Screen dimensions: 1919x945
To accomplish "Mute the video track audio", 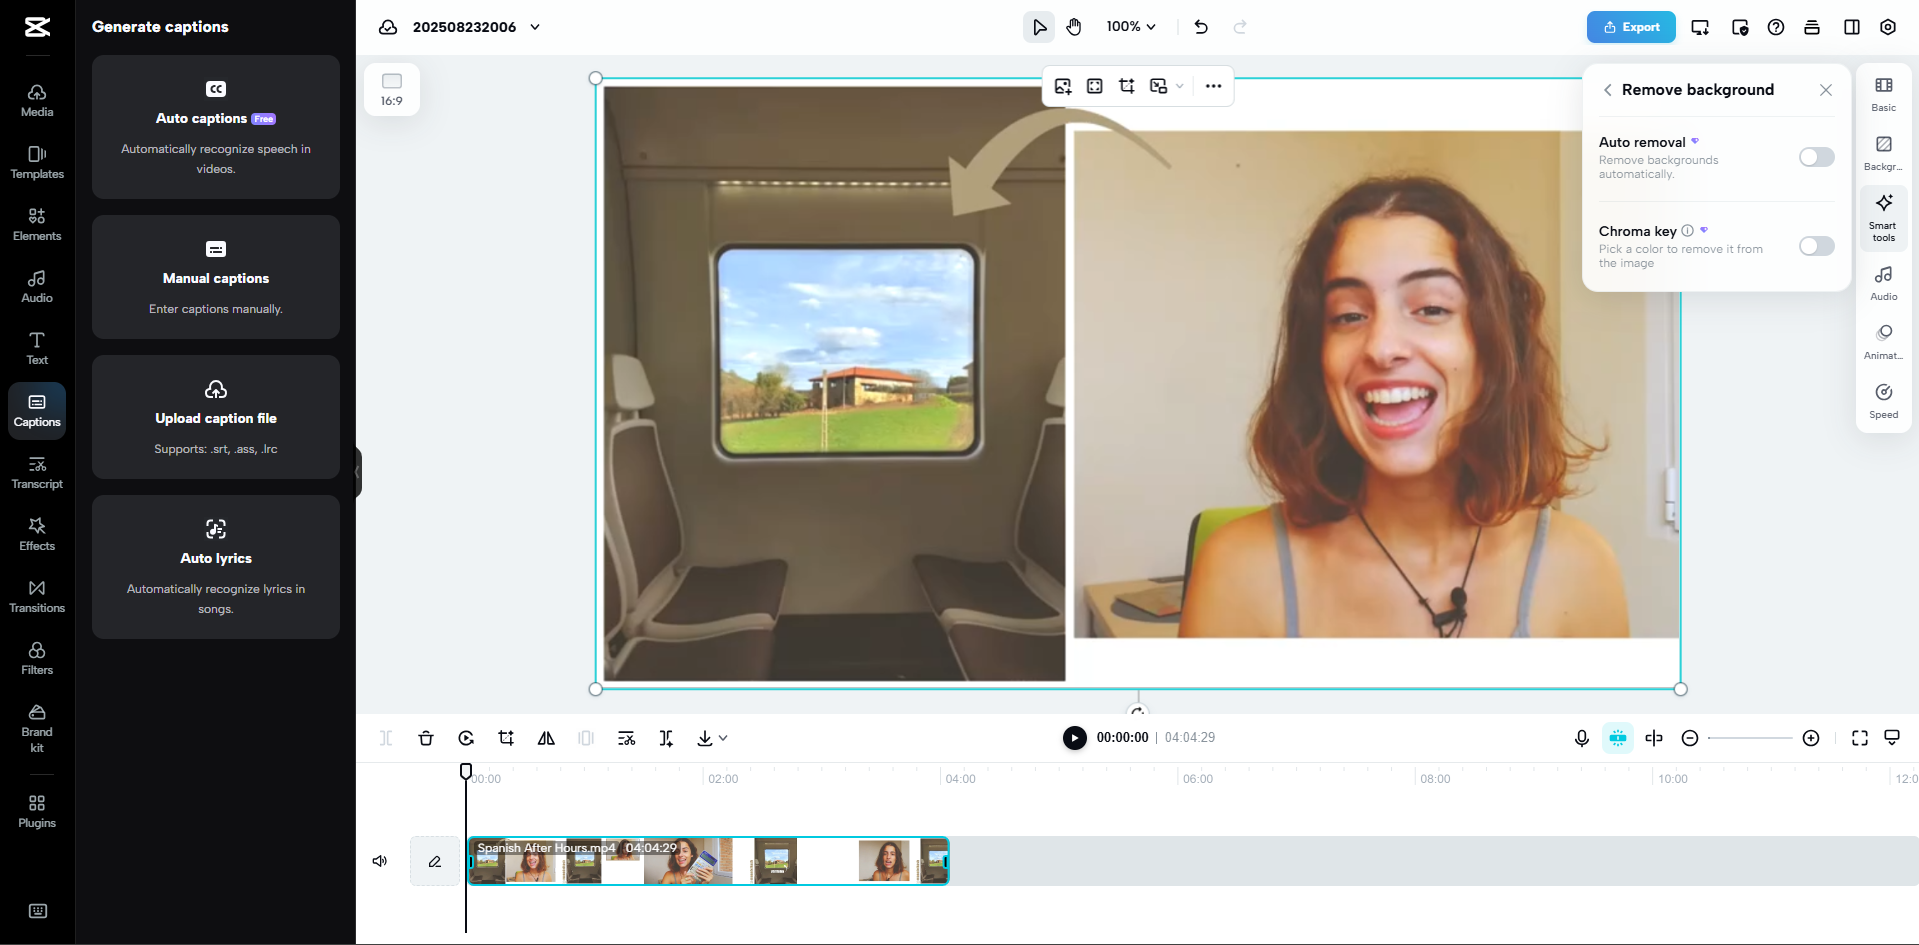I will [x=379, y=860].
